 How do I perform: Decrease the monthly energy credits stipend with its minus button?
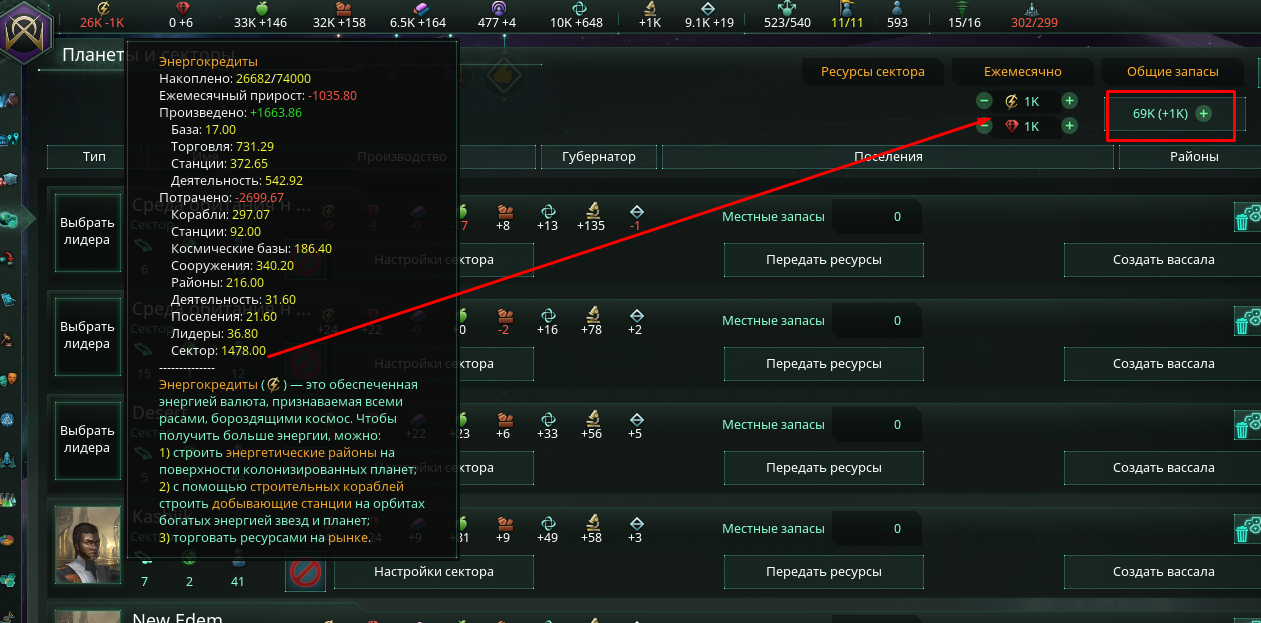(984, 101)
